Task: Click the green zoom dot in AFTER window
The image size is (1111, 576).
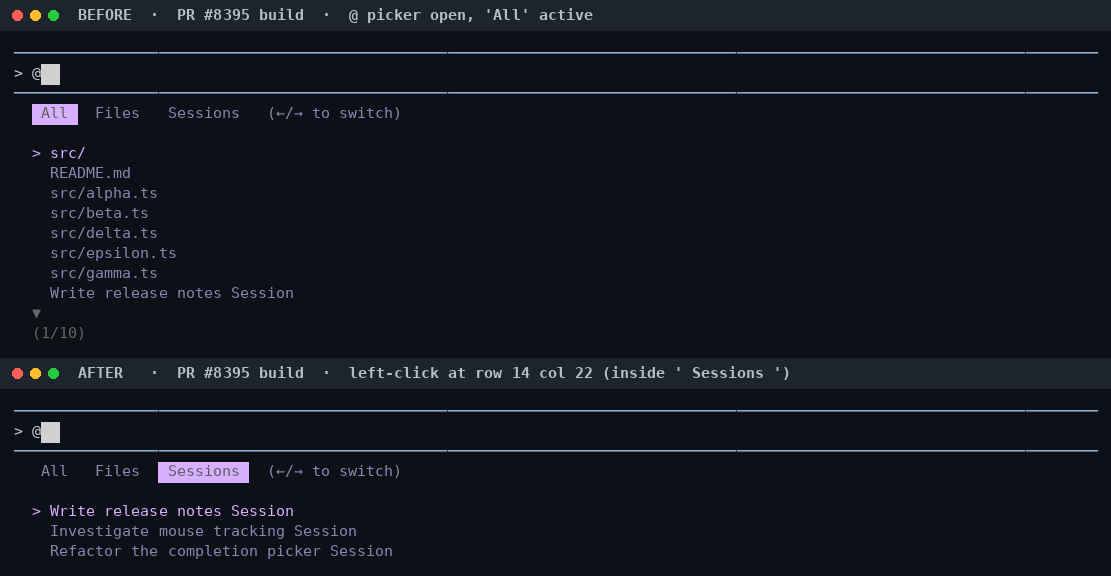Action: click(53, 373)
